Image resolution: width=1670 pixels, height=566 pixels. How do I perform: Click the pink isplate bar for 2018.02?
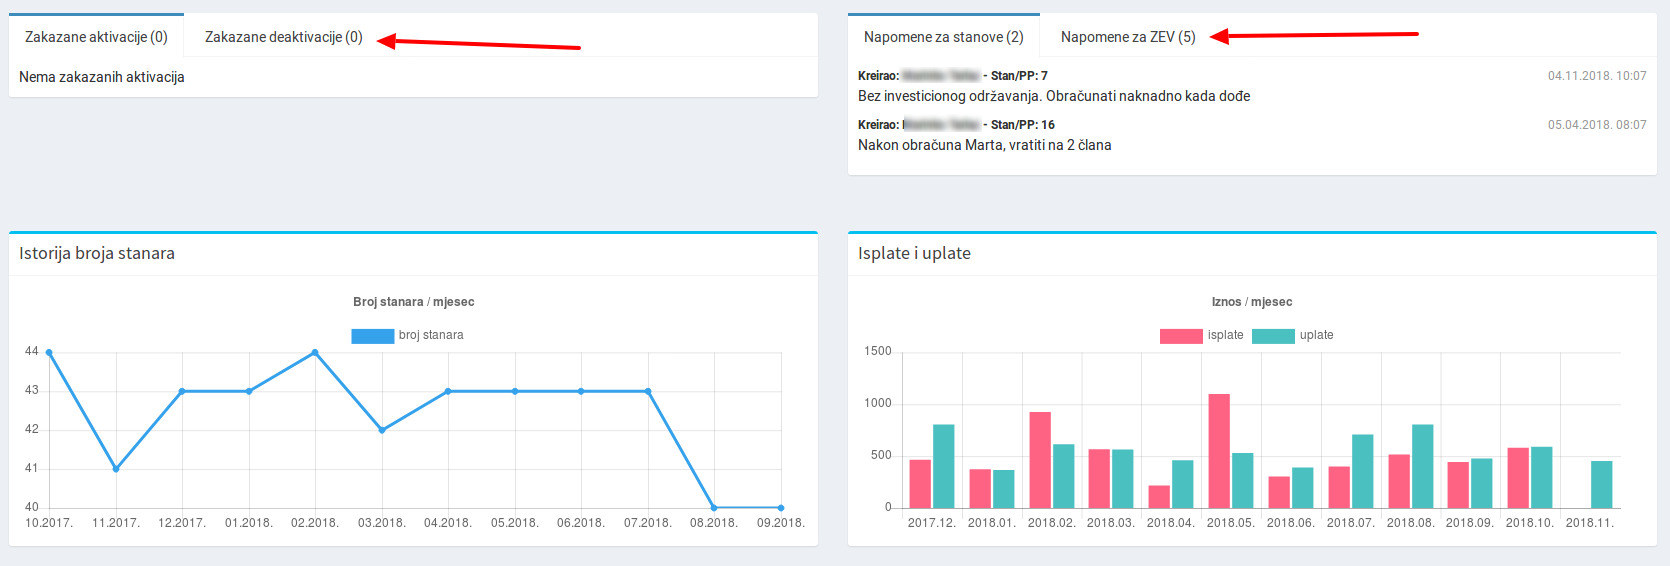click(1039, 460)
